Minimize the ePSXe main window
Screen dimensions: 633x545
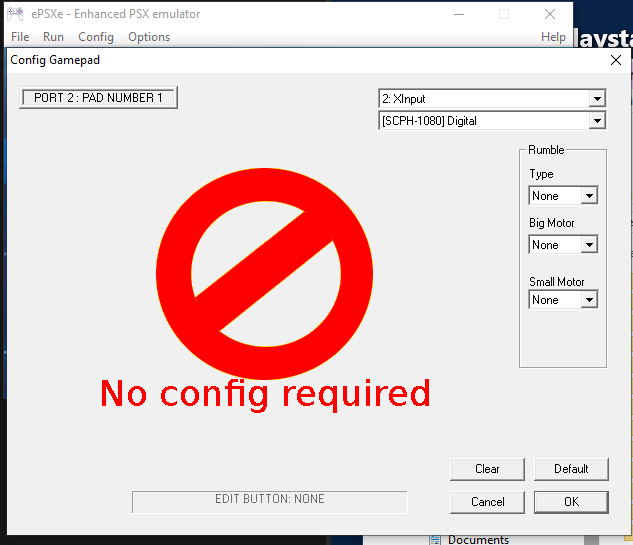click(459, 14)
